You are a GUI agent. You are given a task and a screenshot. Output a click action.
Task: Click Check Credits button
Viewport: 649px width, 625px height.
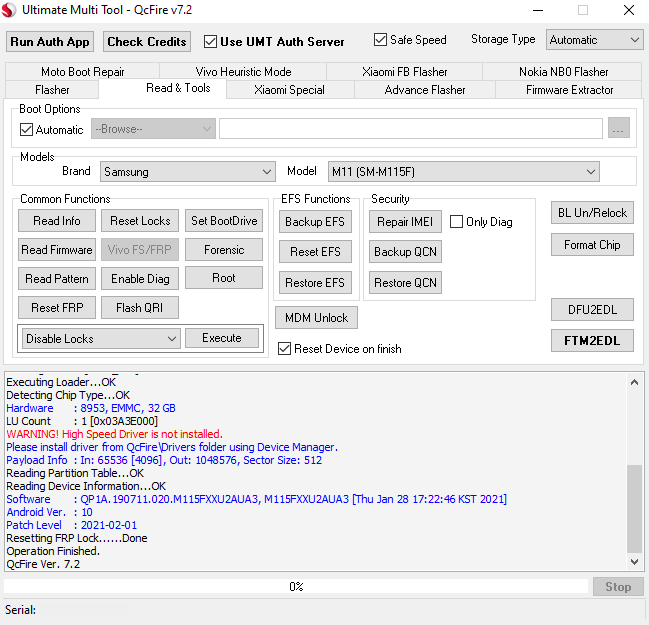(x=147, y=42)
